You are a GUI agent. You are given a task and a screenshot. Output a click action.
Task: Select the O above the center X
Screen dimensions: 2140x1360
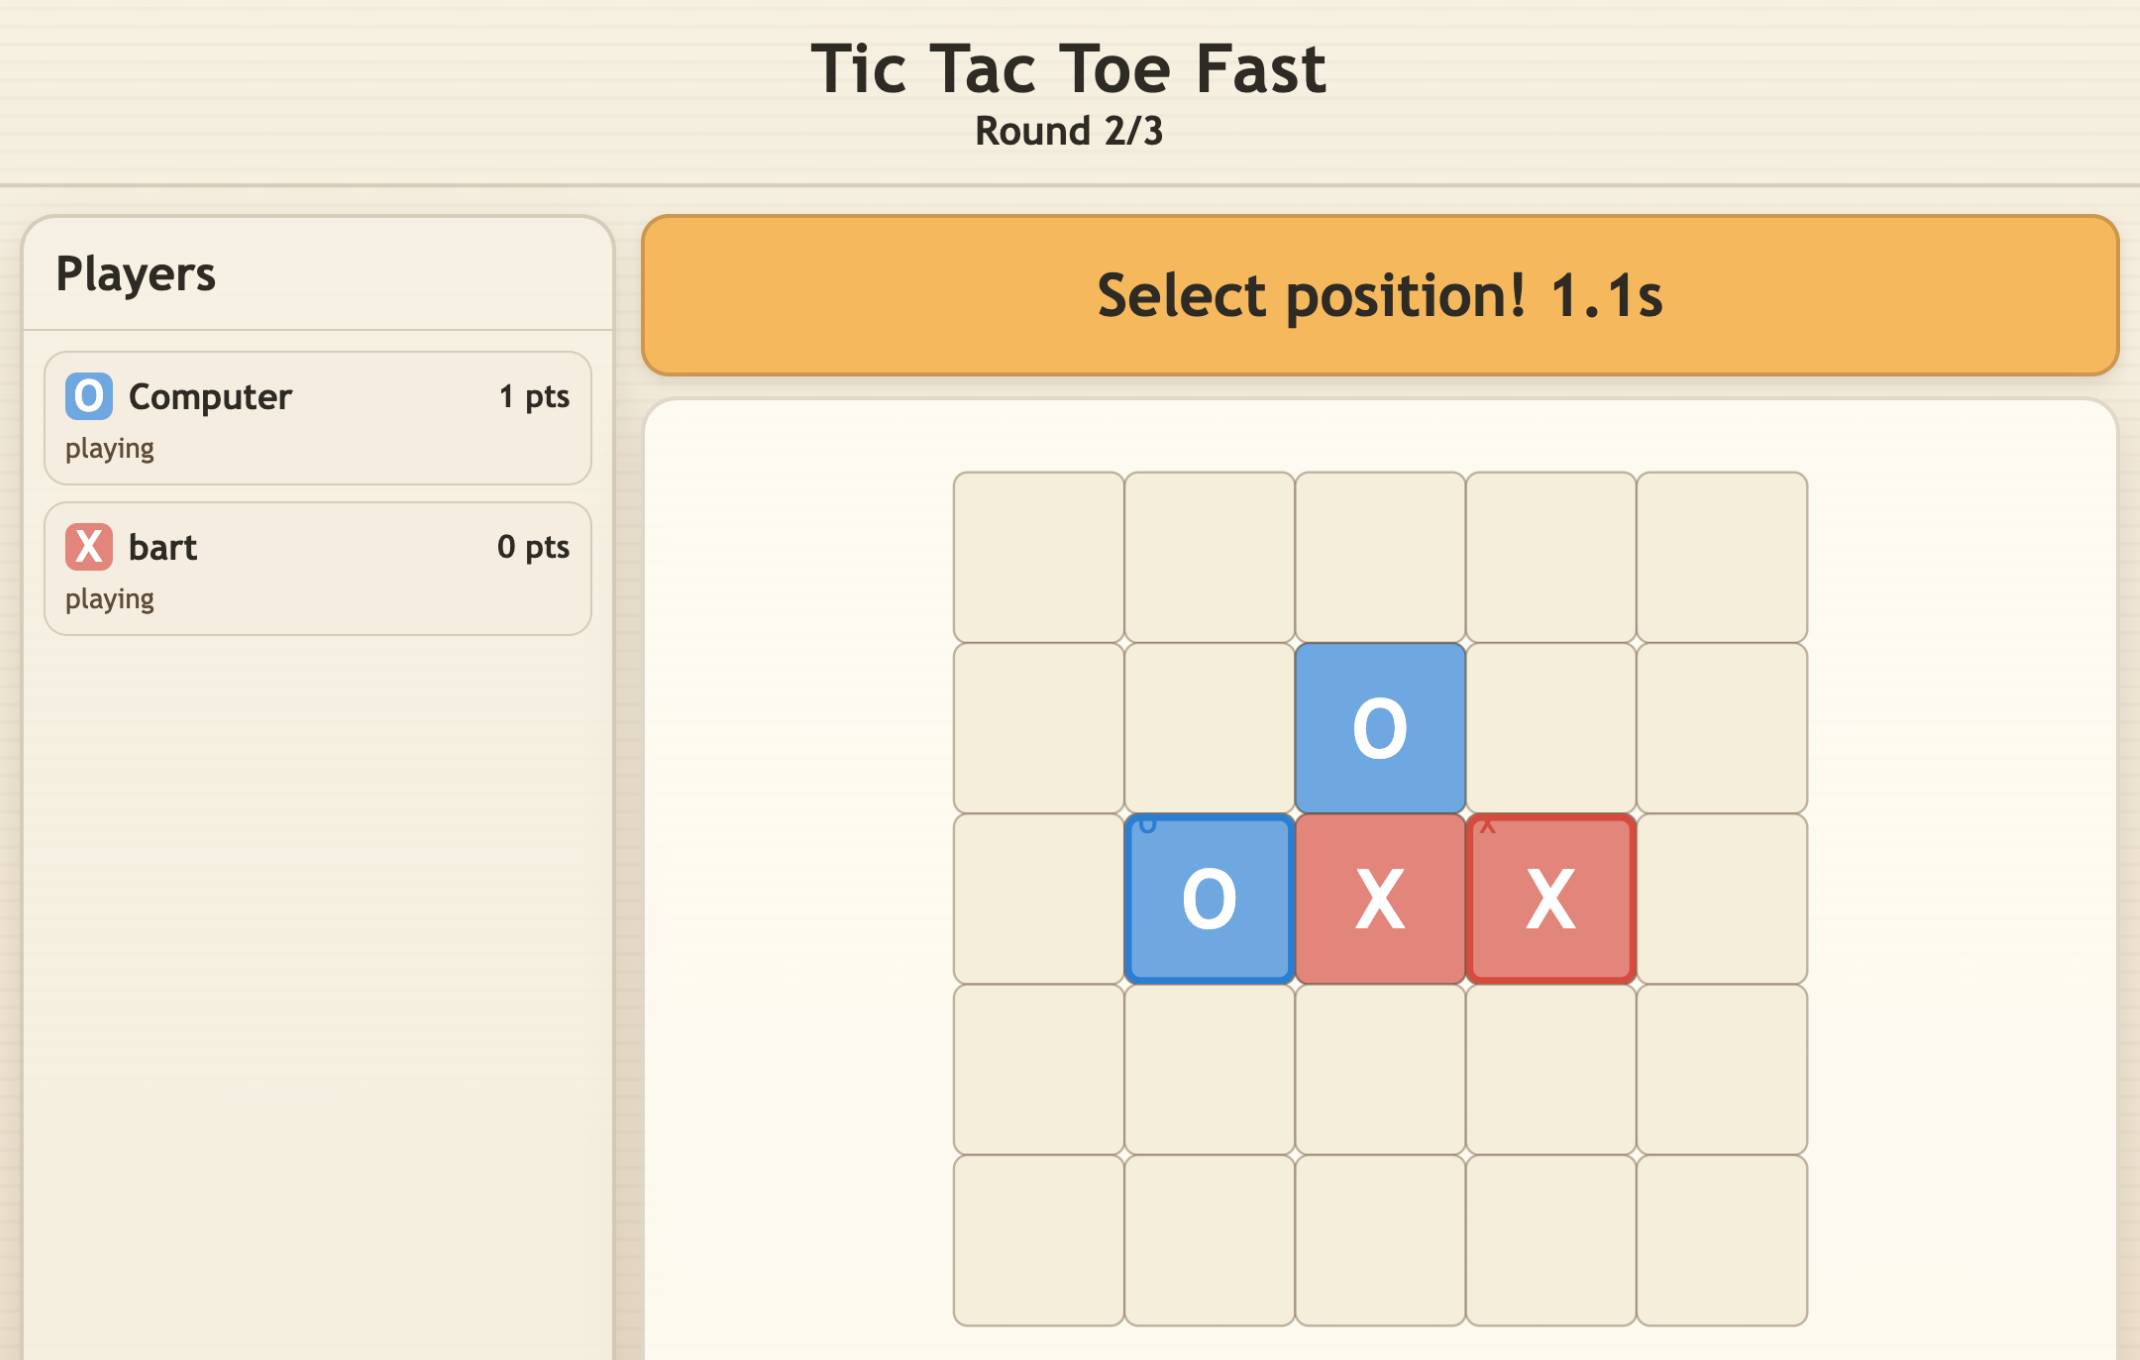point(1380,725)
